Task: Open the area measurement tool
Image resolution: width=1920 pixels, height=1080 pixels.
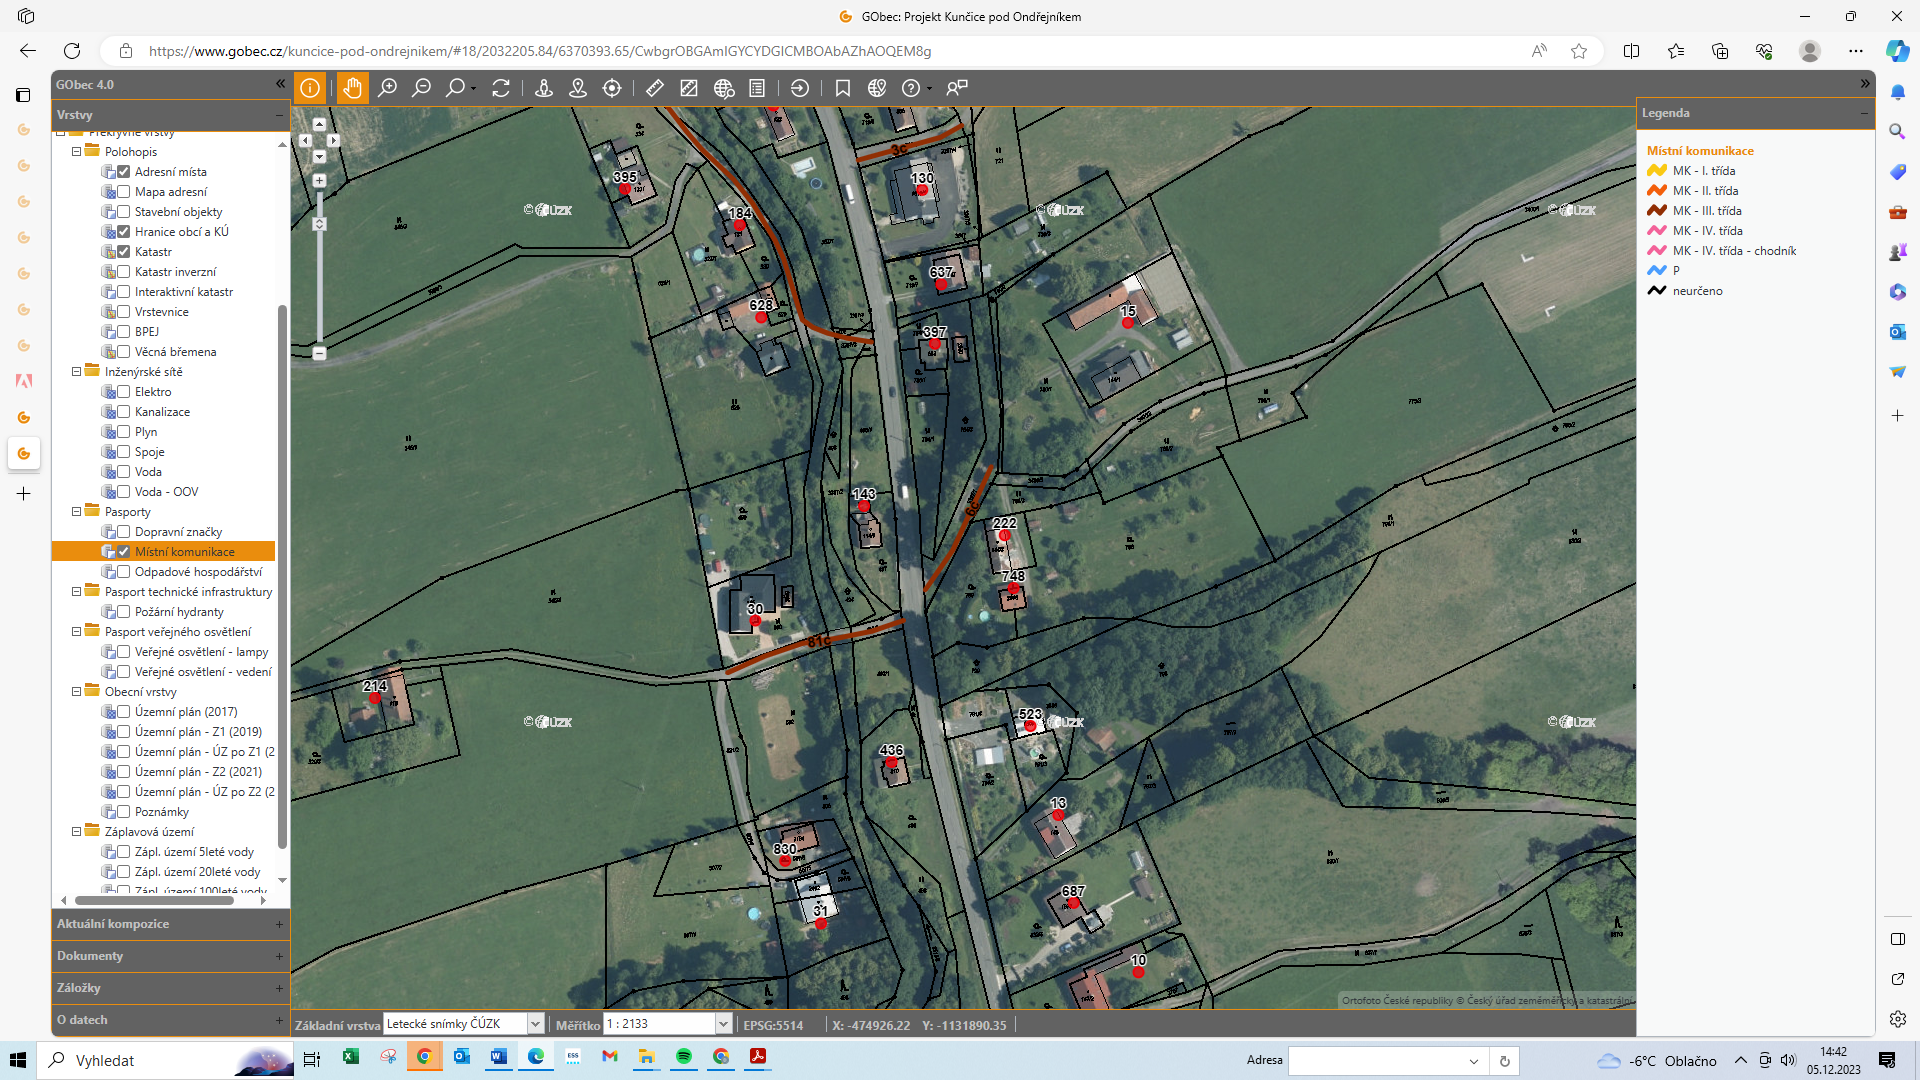Action: click(689, 88)
